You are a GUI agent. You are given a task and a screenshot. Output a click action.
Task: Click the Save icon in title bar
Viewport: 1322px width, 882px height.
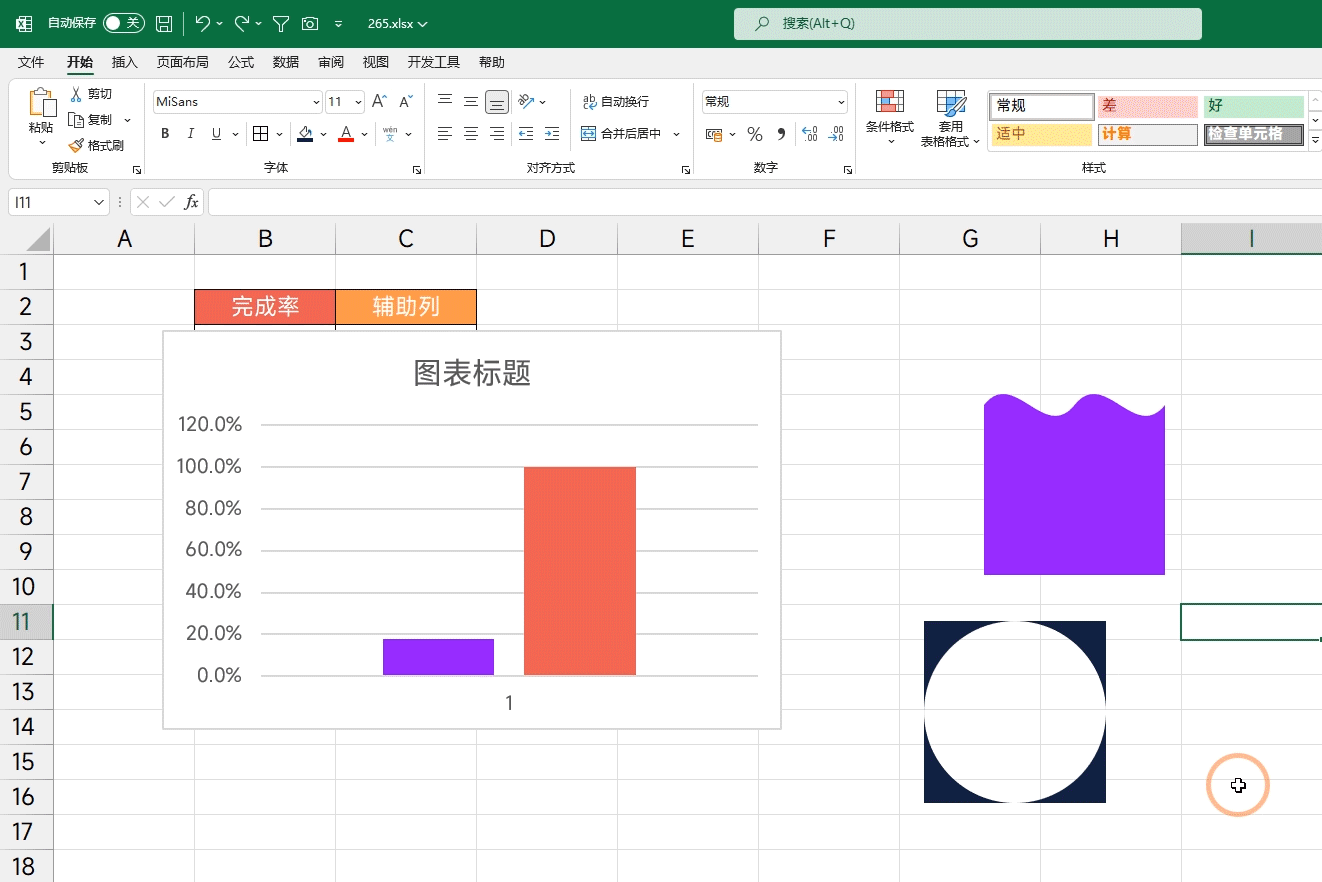165,23
